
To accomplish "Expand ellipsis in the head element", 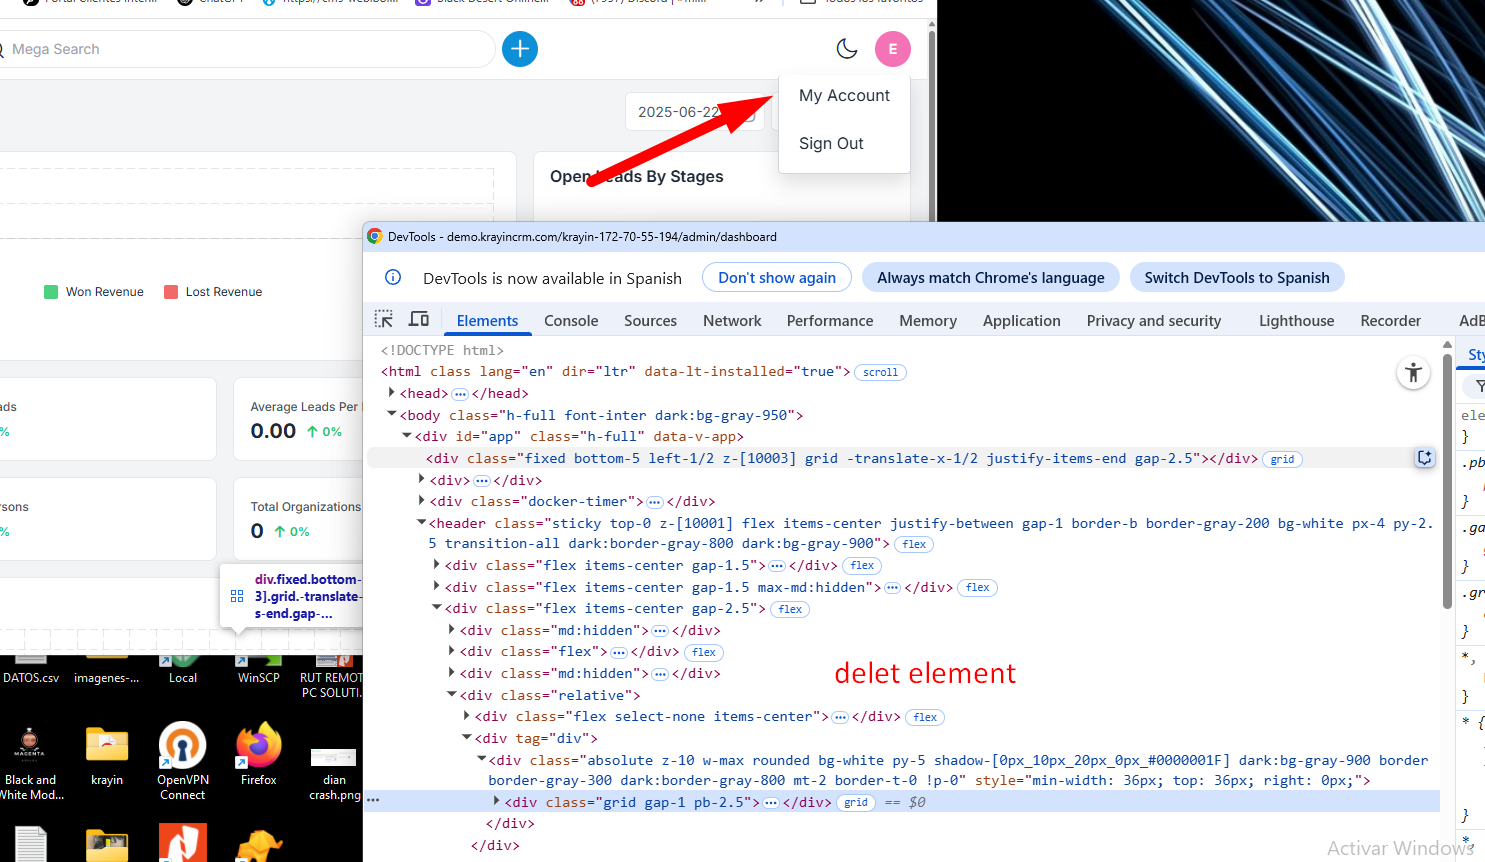I will click(x=460, y=394).
